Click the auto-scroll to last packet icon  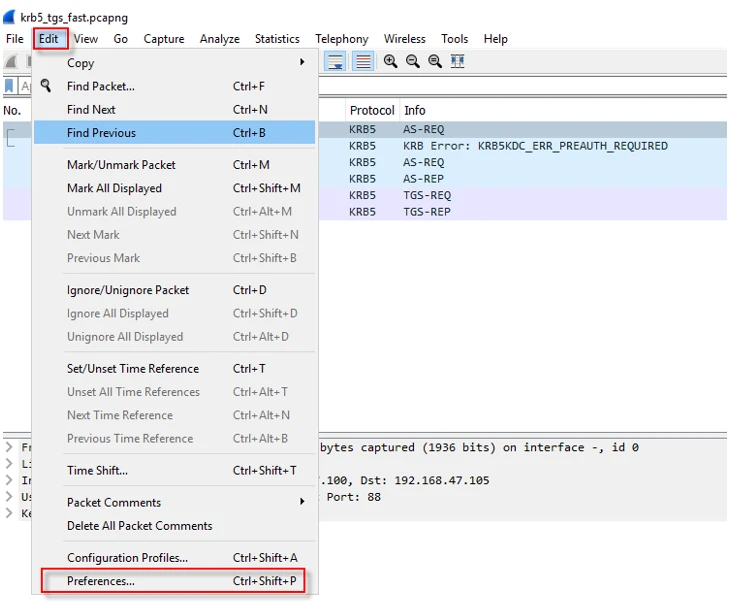click(336, 62)
